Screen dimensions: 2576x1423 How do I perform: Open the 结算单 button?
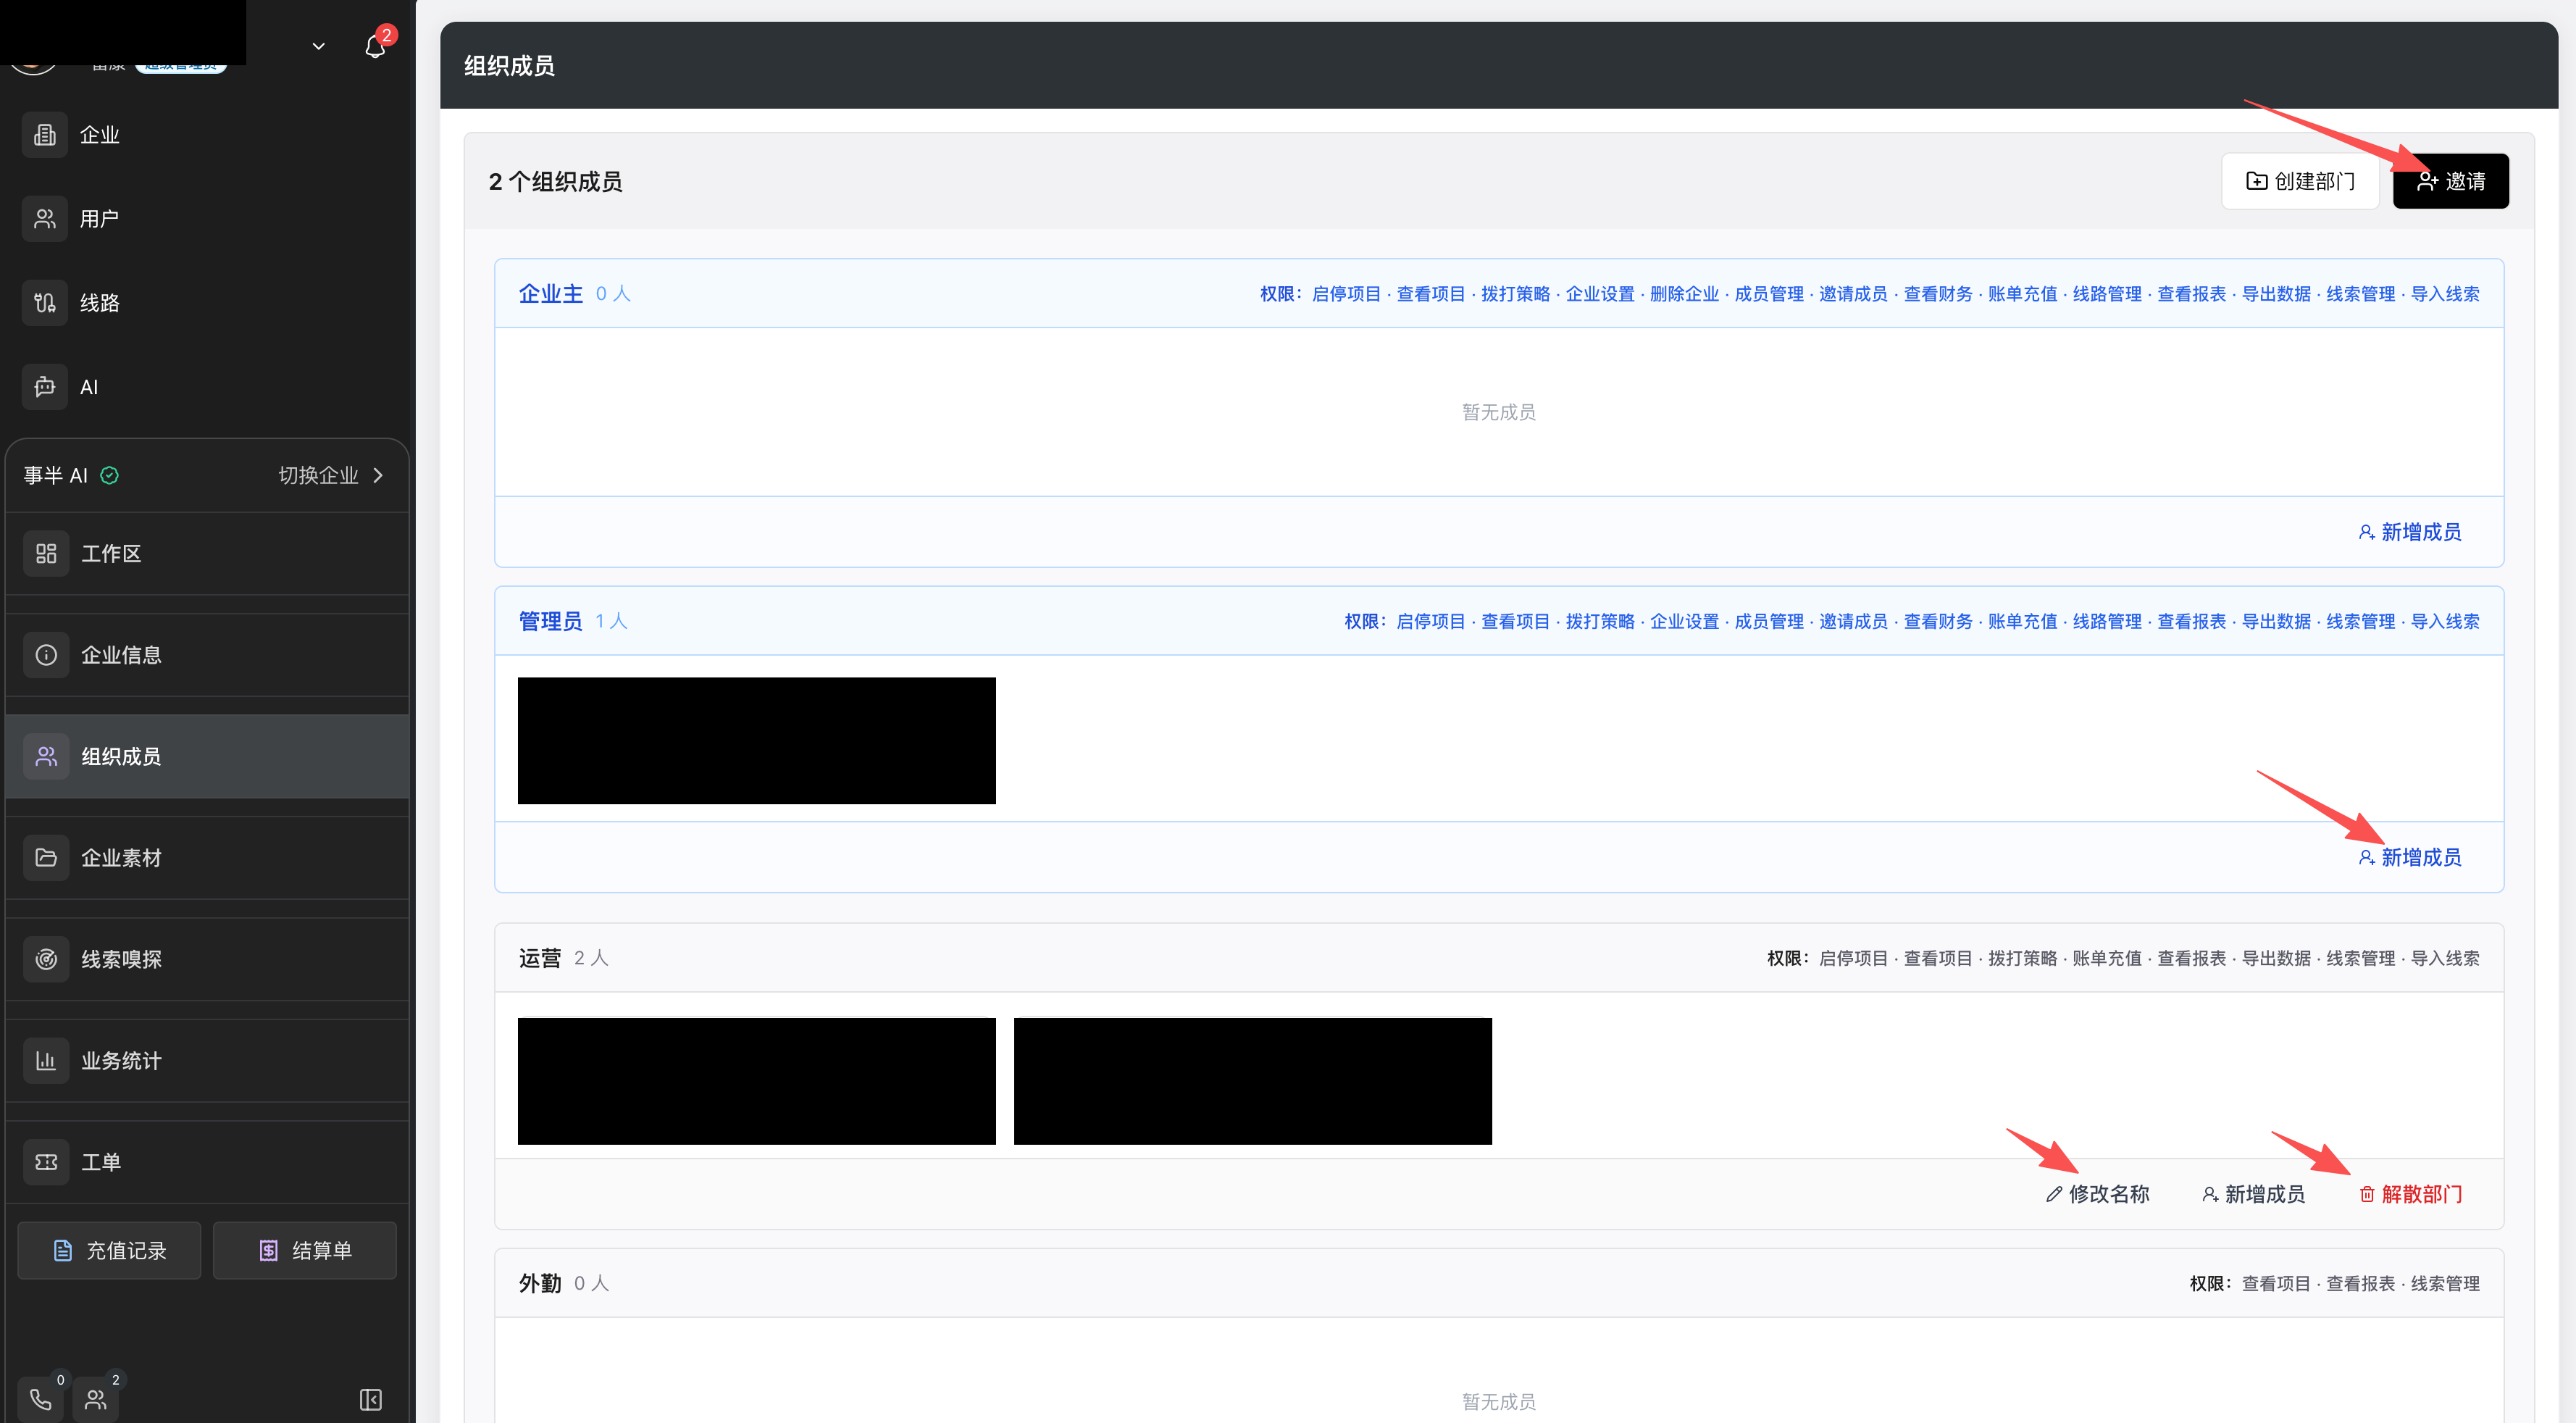[305, 1250]
